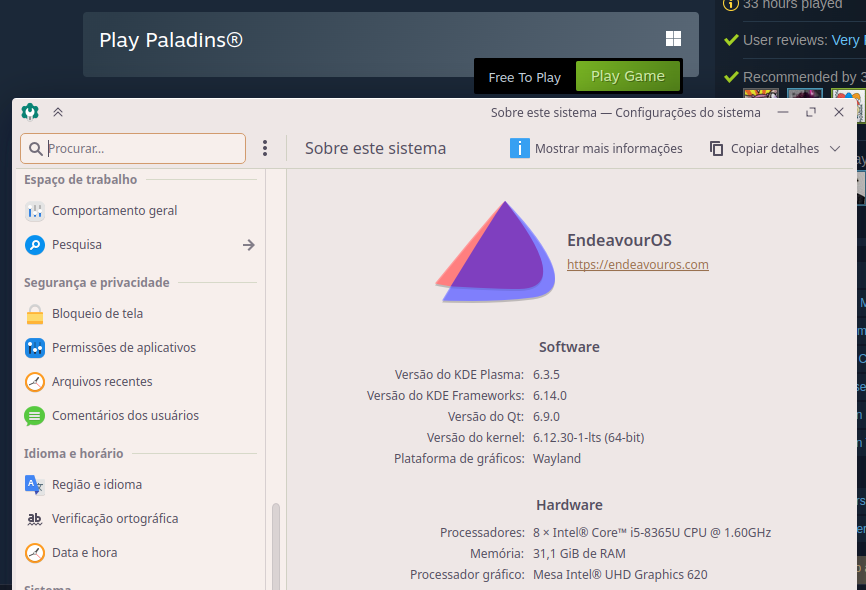Click the EndeavourOS logo image

point(495,251)
